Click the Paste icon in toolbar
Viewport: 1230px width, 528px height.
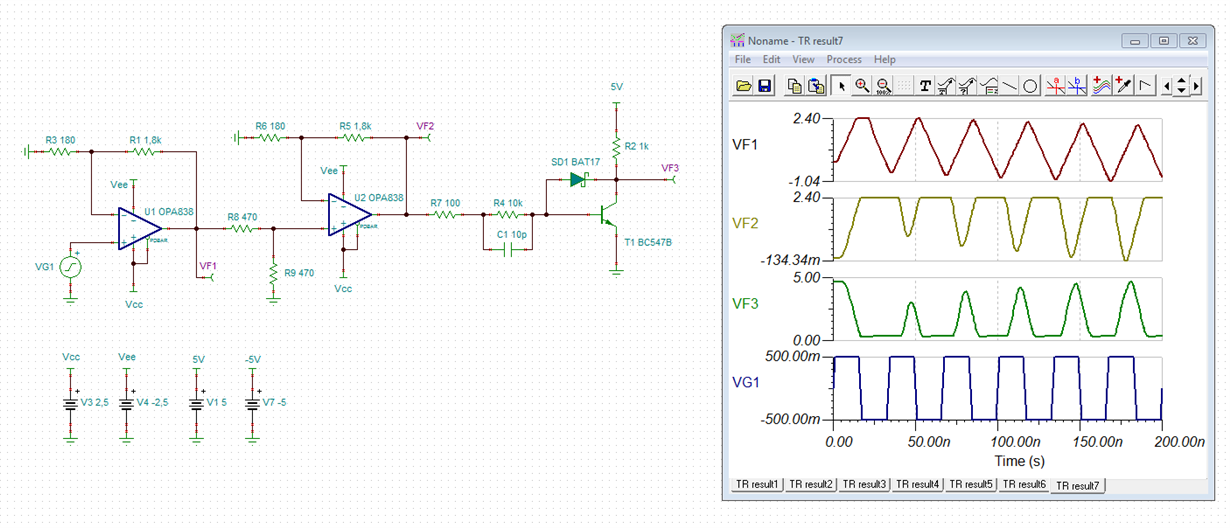[x=816, y=86]
